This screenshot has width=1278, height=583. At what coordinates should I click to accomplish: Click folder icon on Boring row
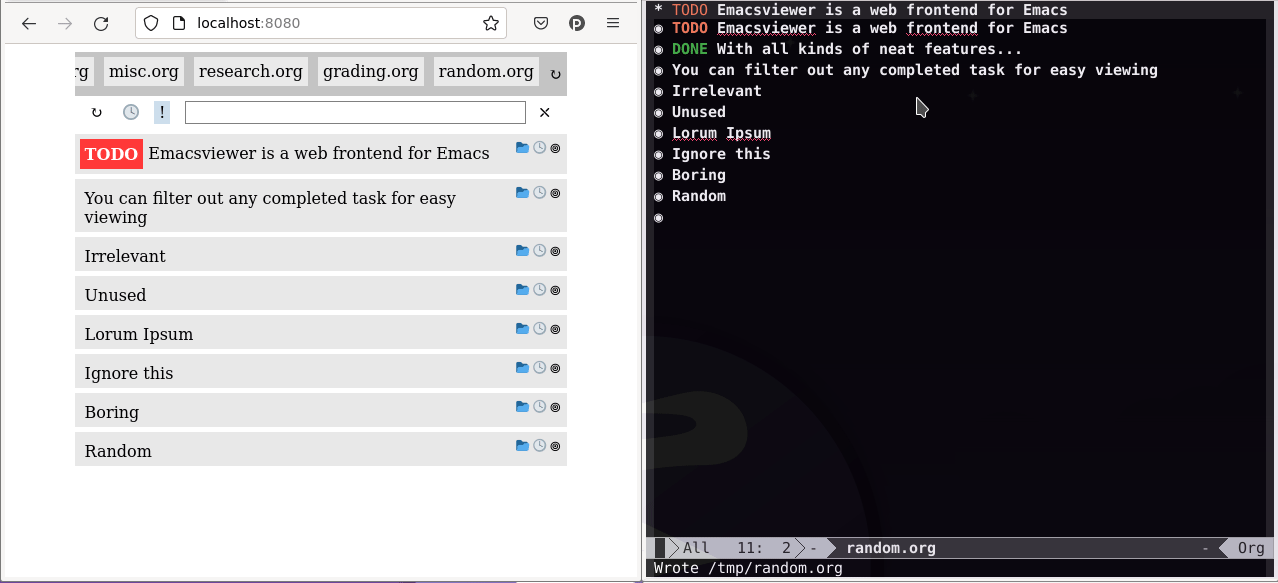point(522,407)
